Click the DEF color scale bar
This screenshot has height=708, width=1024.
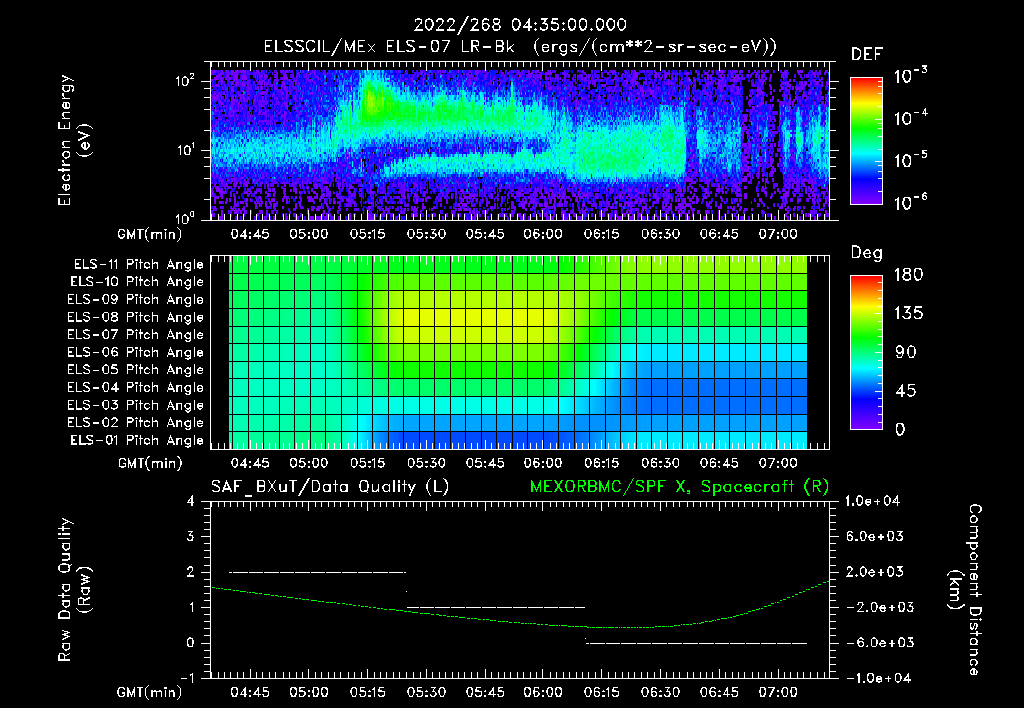pyautogui.click(x=866, y=140)
